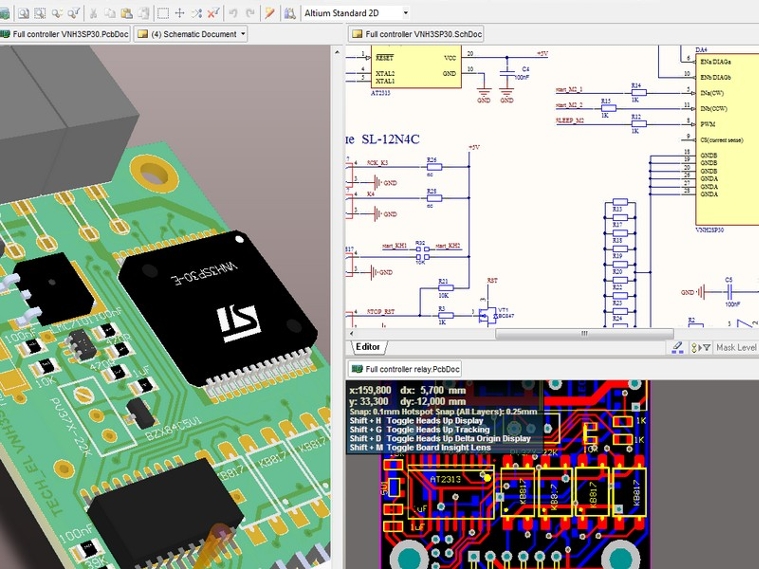Click capacitor C4 100nF in the schematic

513,73
